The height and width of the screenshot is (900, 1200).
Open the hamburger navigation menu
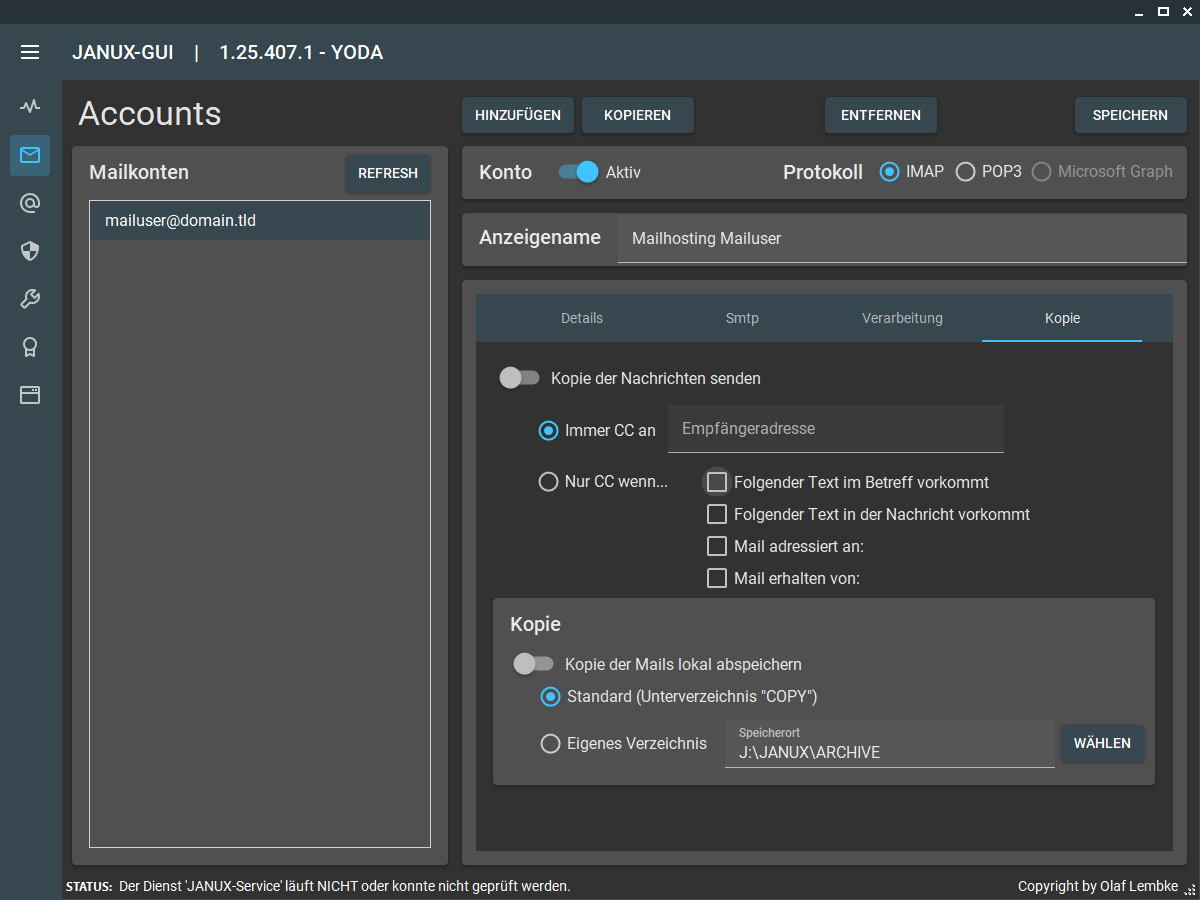pos(30,52)
